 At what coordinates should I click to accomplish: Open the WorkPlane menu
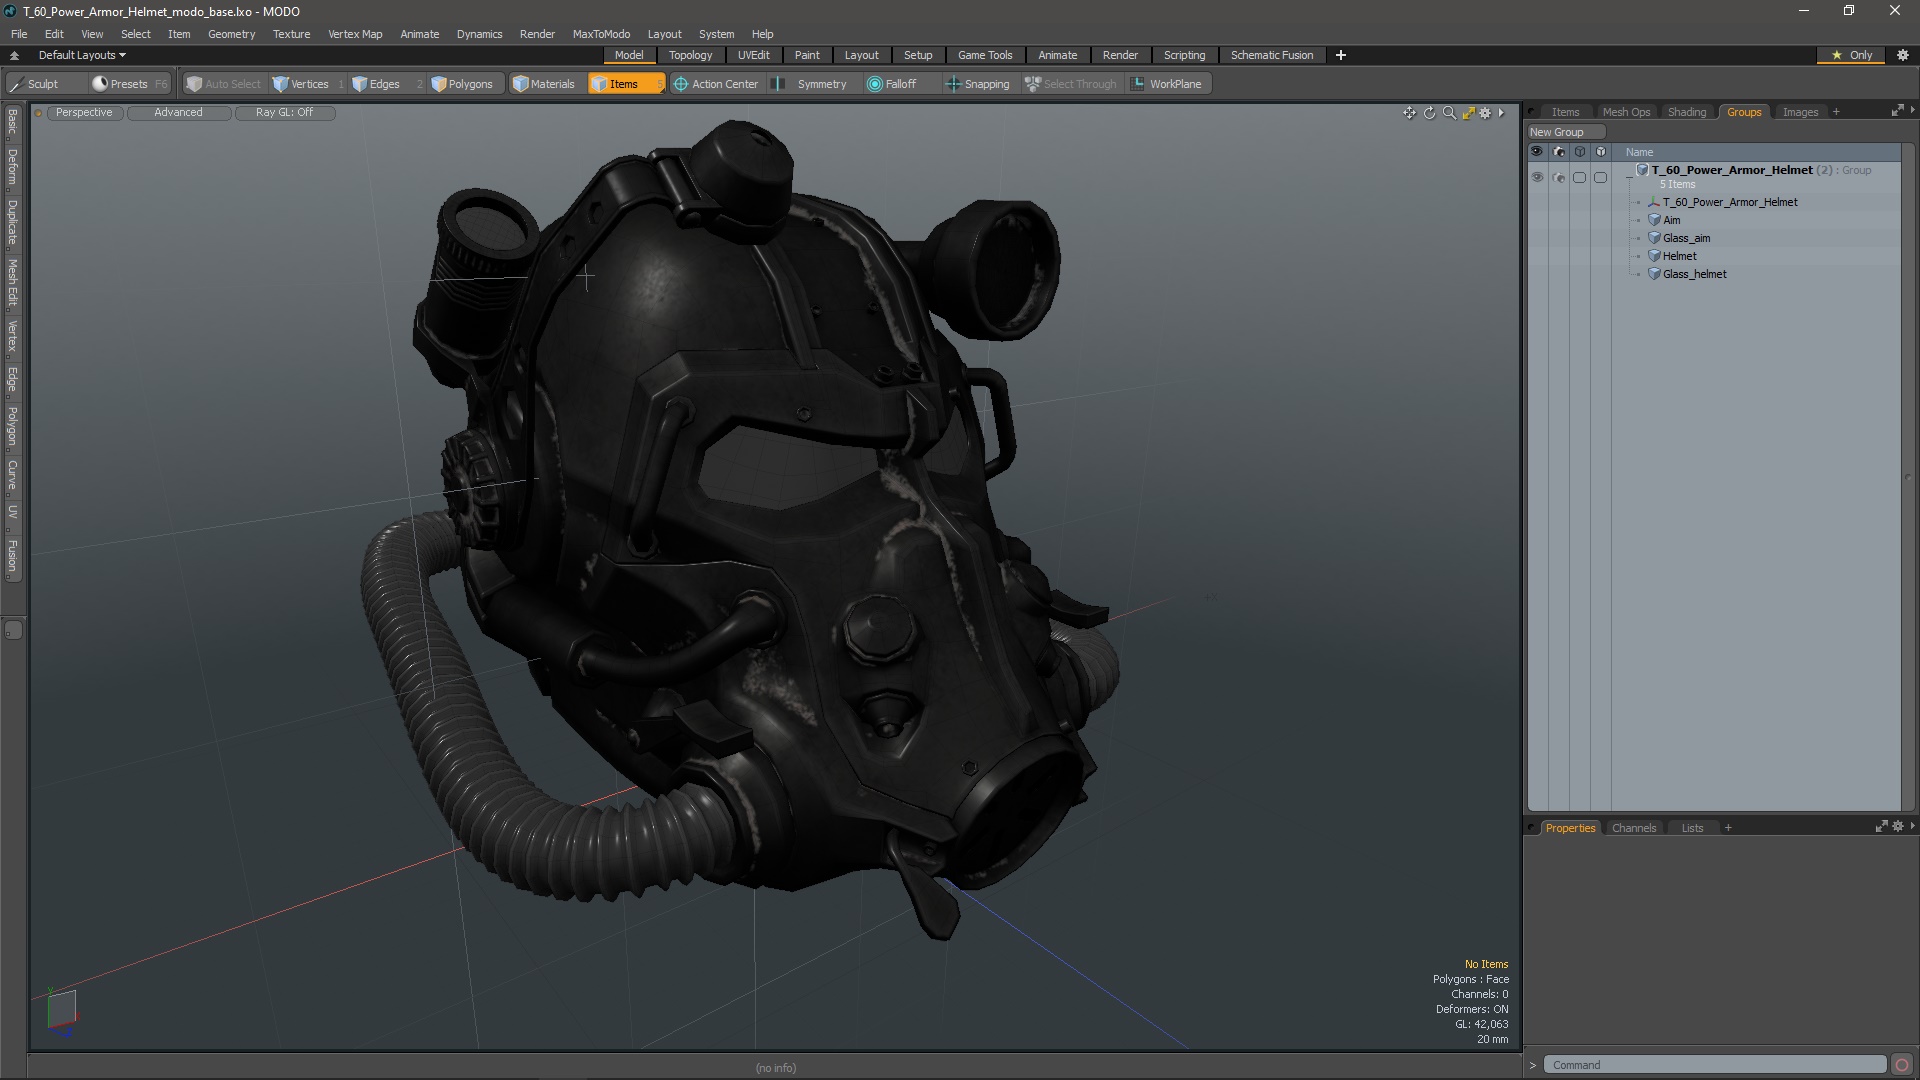pos(1167,84)
